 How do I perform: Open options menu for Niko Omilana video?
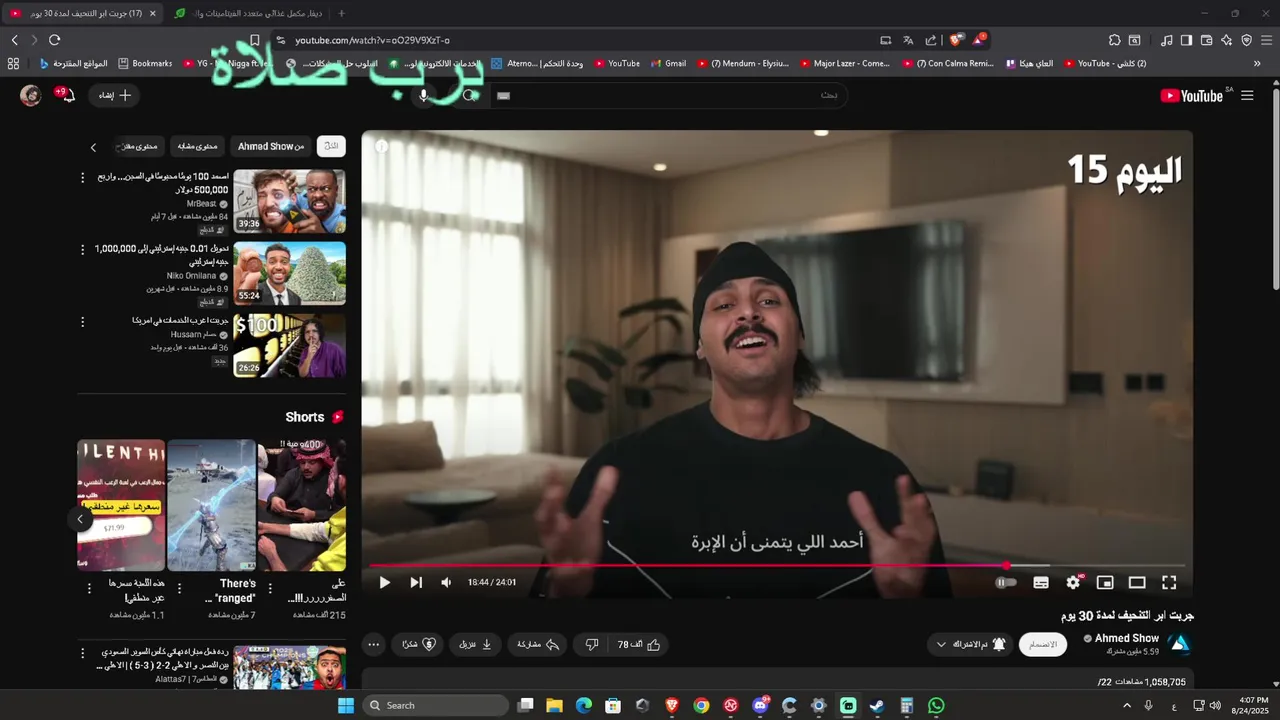(83, 249)
